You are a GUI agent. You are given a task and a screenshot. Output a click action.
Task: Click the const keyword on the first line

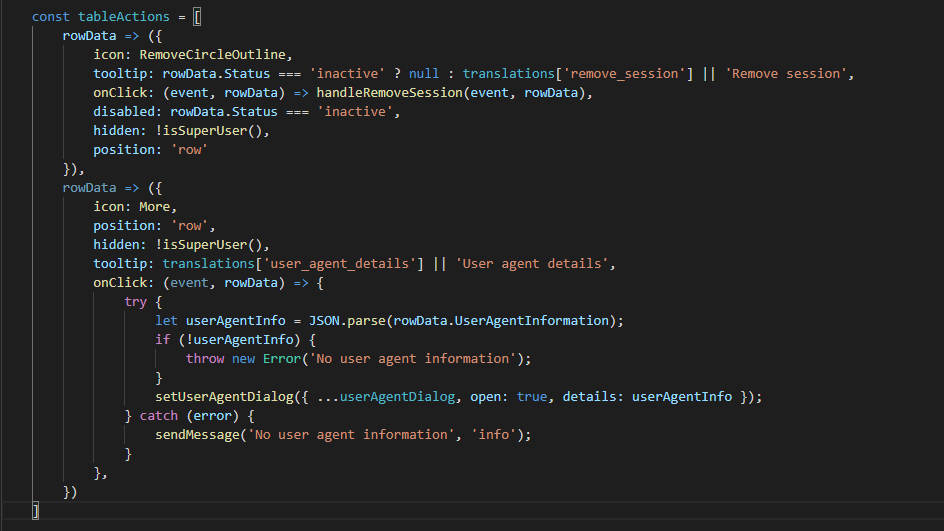tap(51, 17)
